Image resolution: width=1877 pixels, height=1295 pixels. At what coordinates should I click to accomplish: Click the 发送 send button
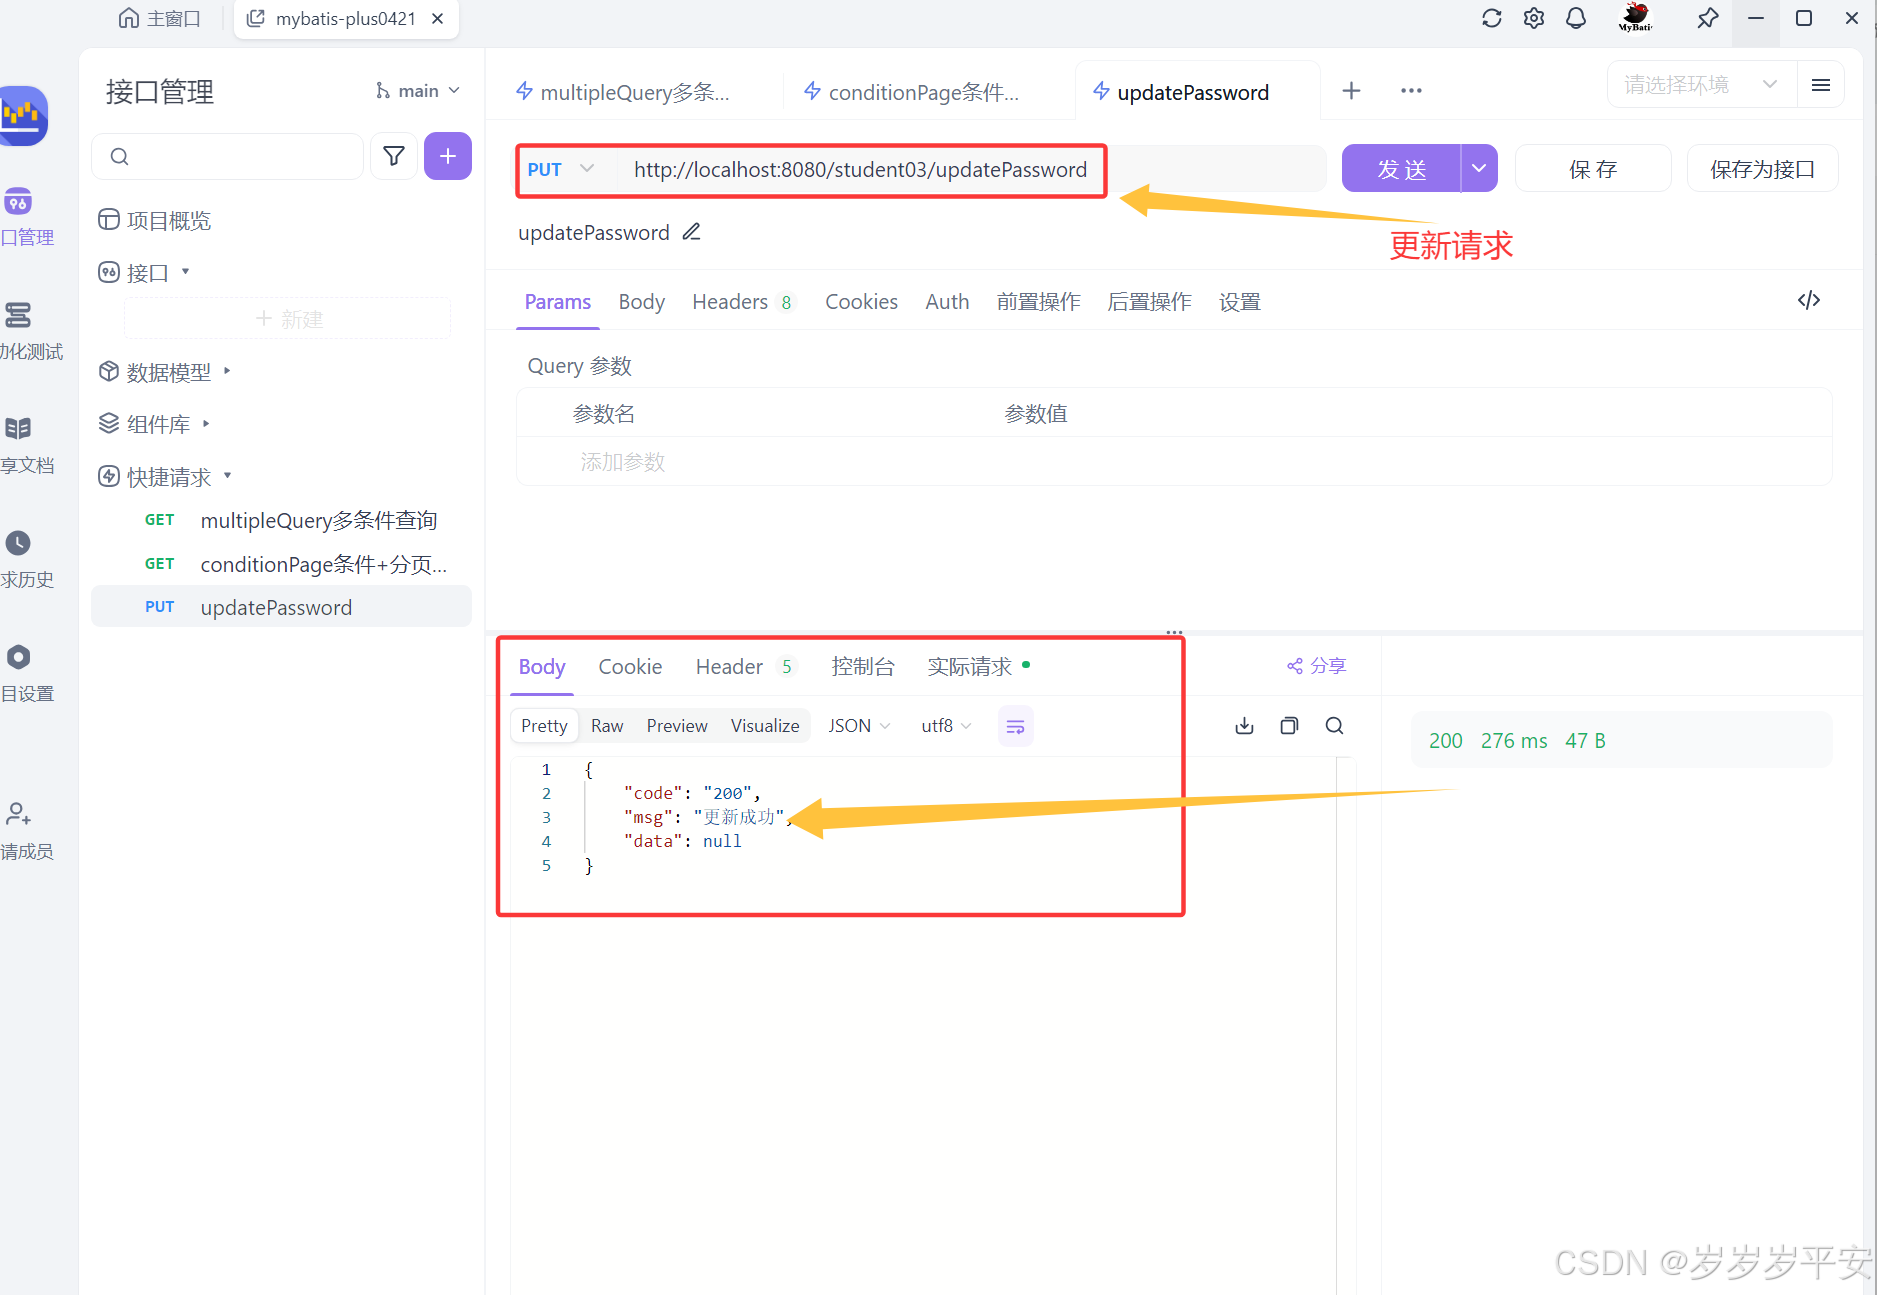pos(1402,168)
